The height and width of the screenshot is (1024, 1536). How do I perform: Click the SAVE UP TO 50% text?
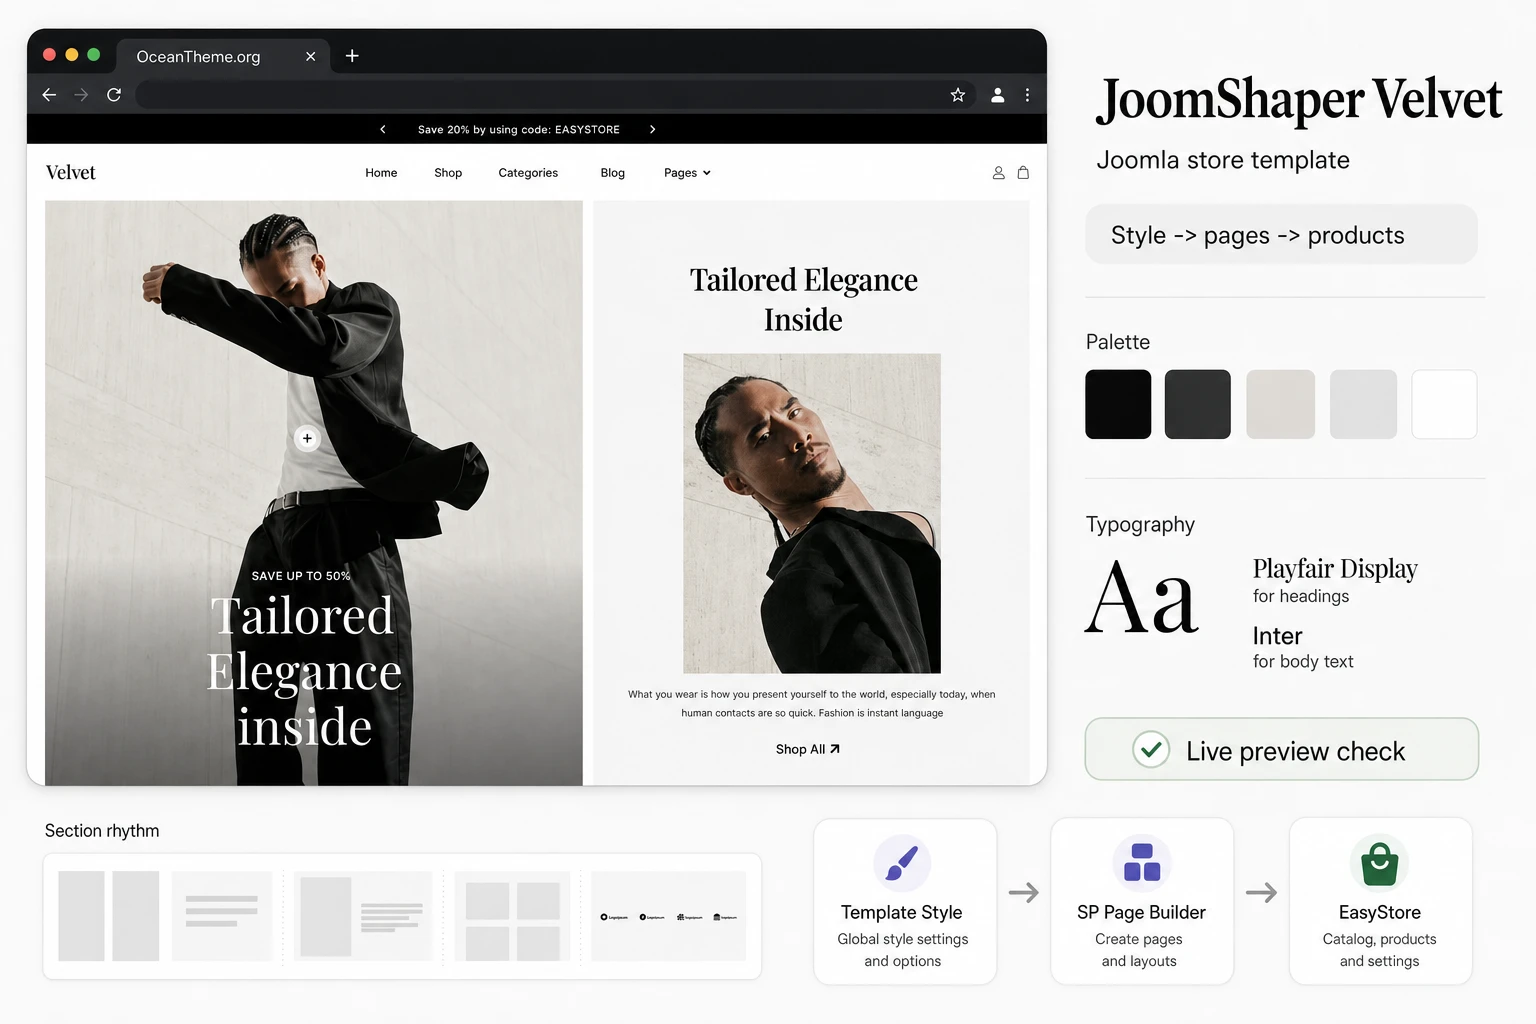301,576
